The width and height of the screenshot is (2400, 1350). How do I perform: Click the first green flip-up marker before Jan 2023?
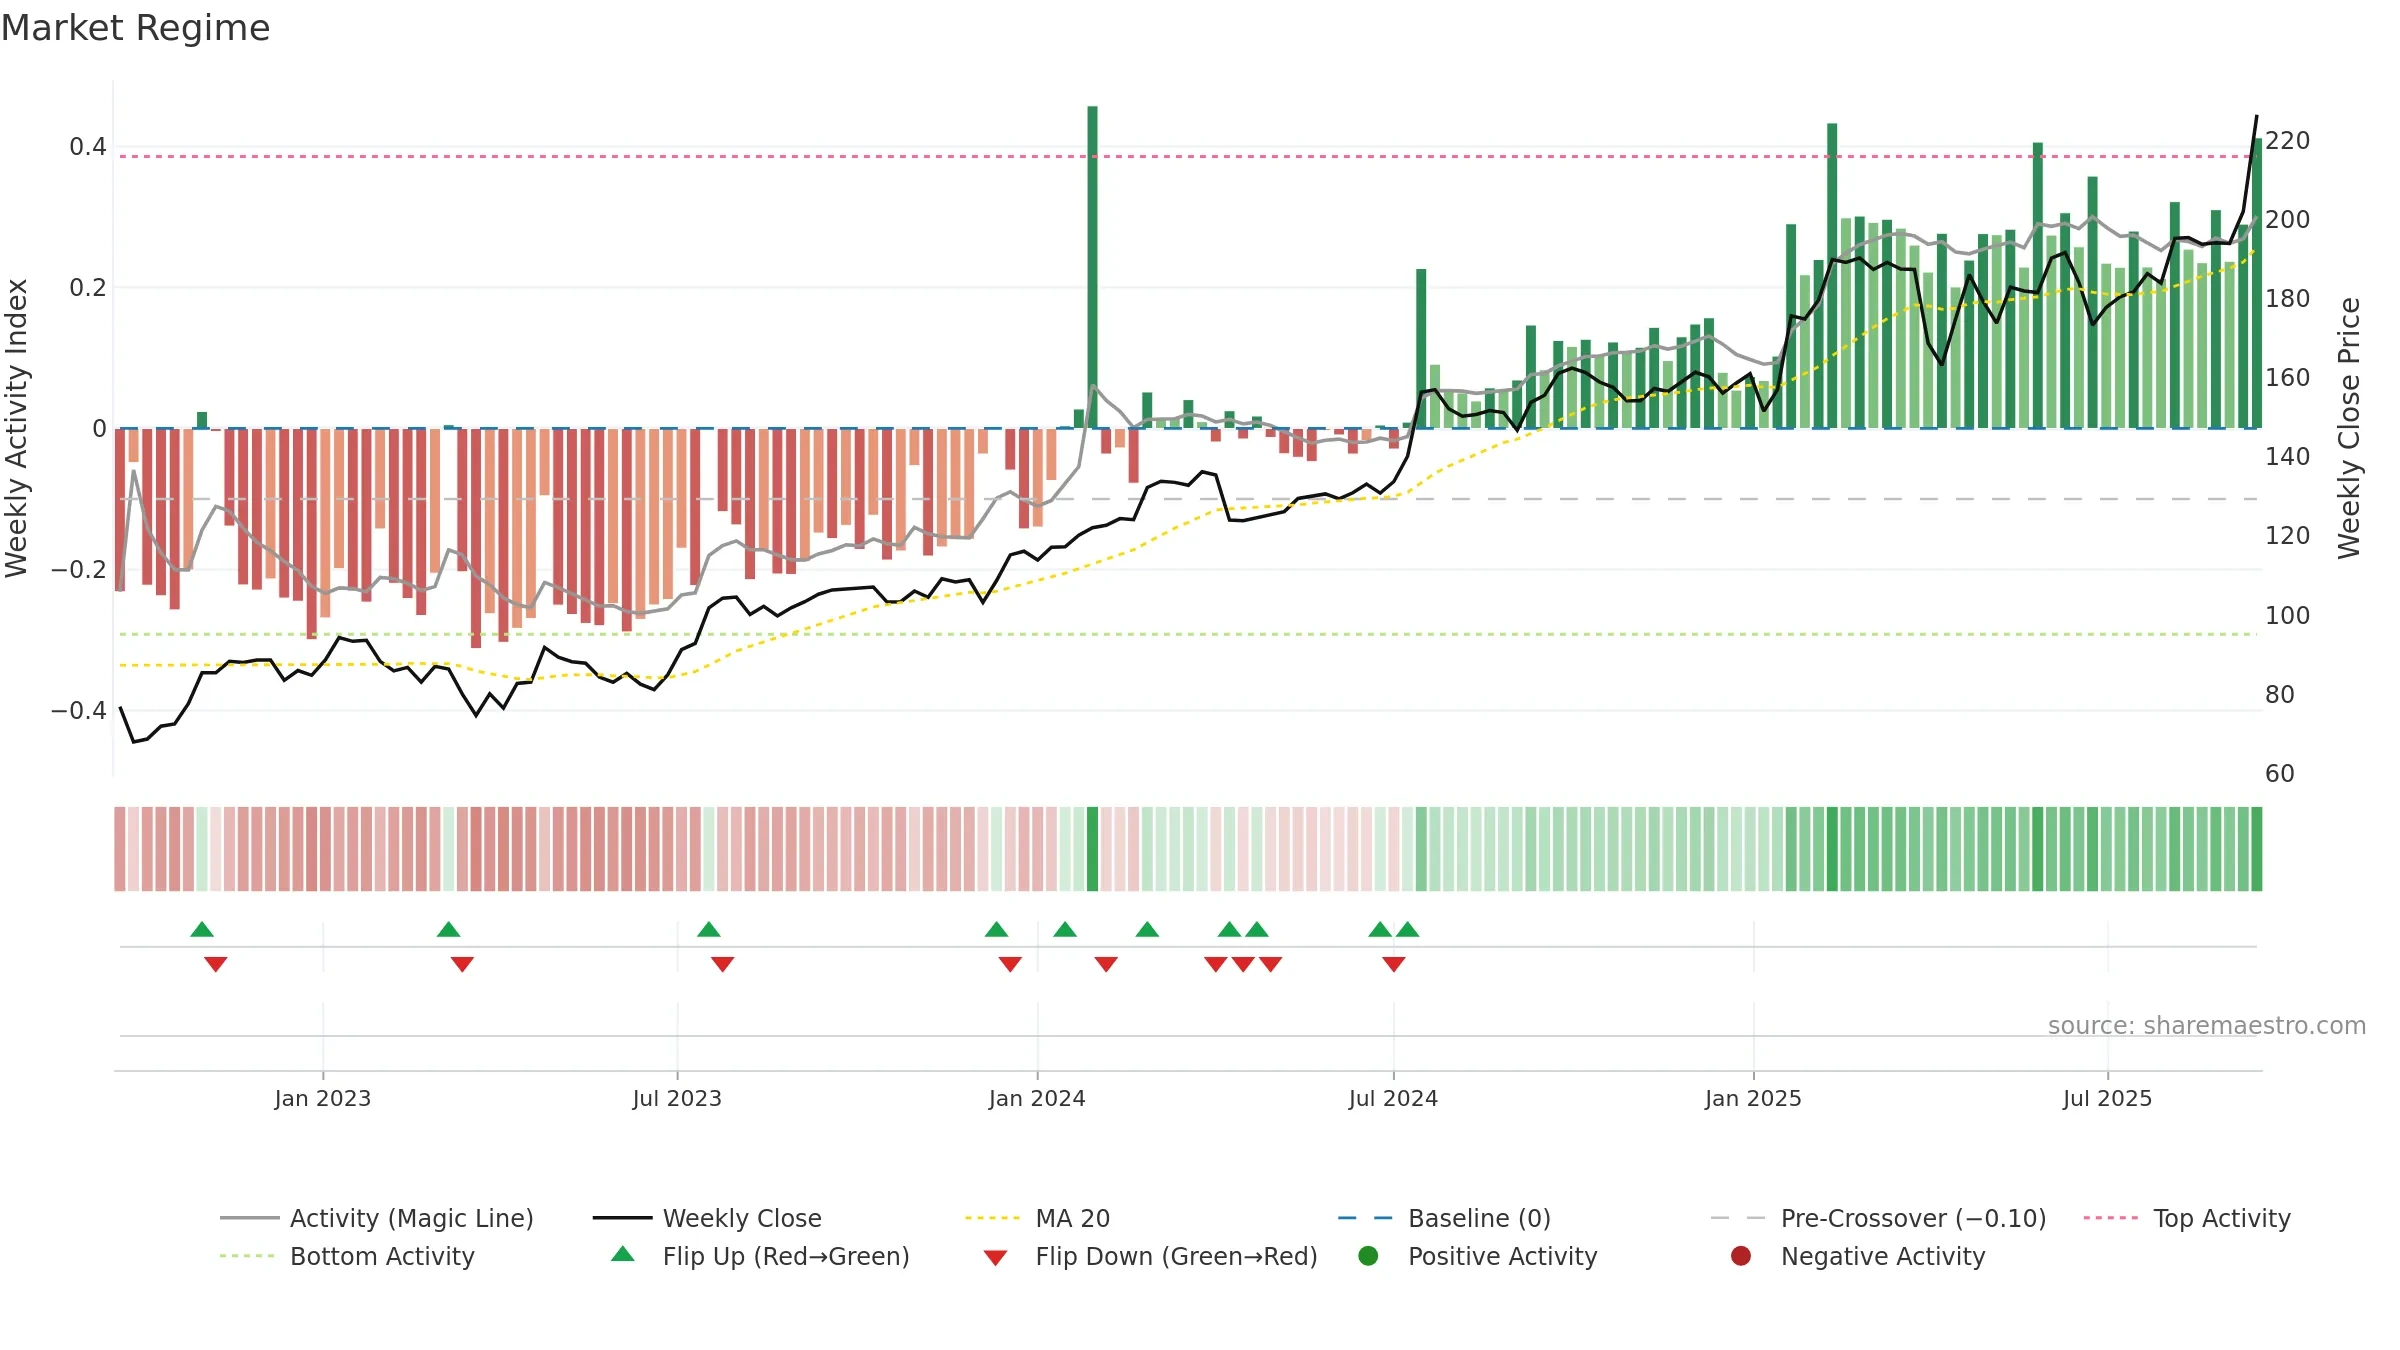202,929
